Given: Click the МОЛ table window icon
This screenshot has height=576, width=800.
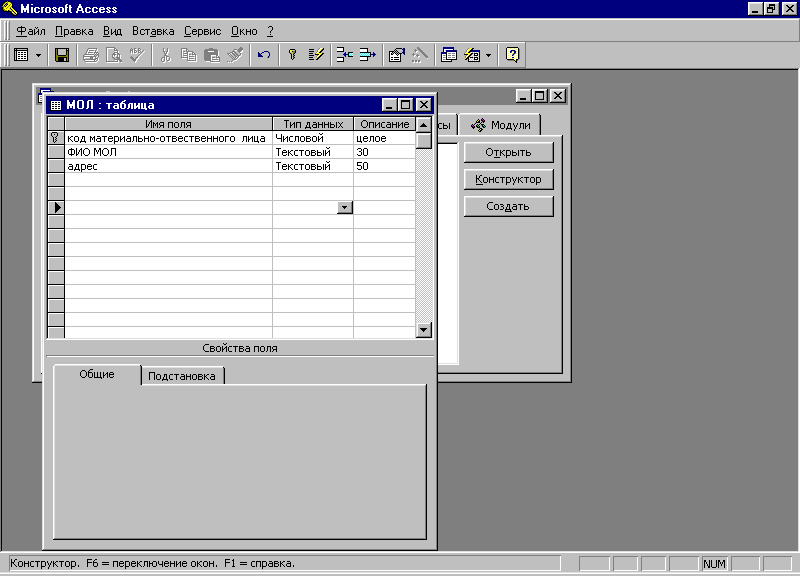Looking at the screenshot, I should click(x=56, y=105).
